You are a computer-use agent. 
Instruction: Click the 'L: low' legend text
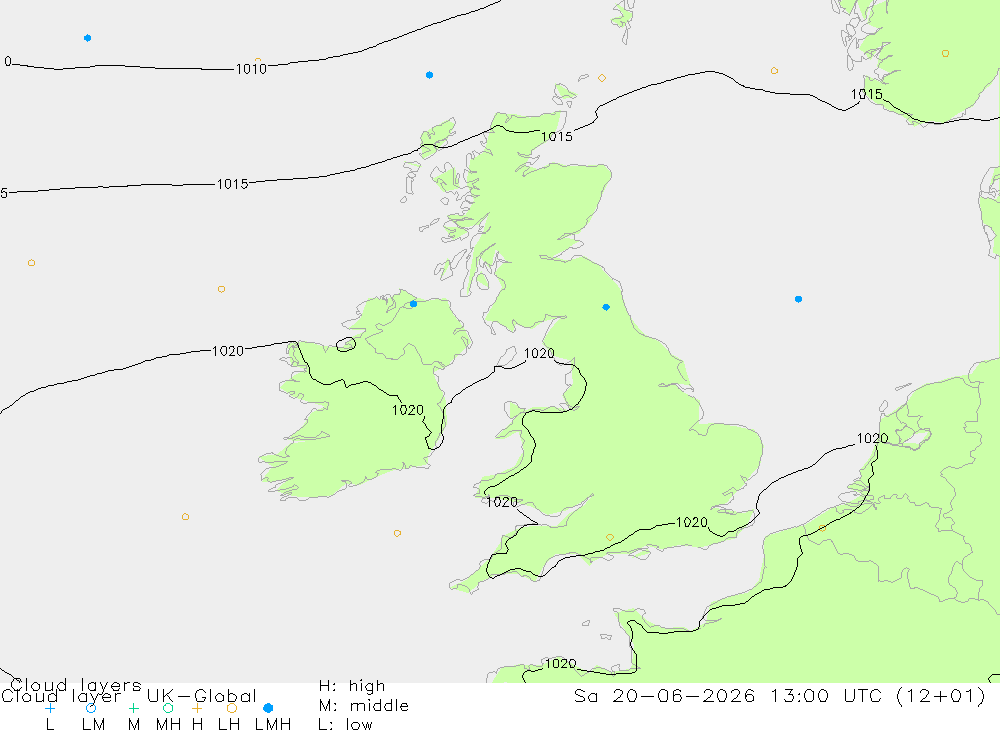click(345, 725)
